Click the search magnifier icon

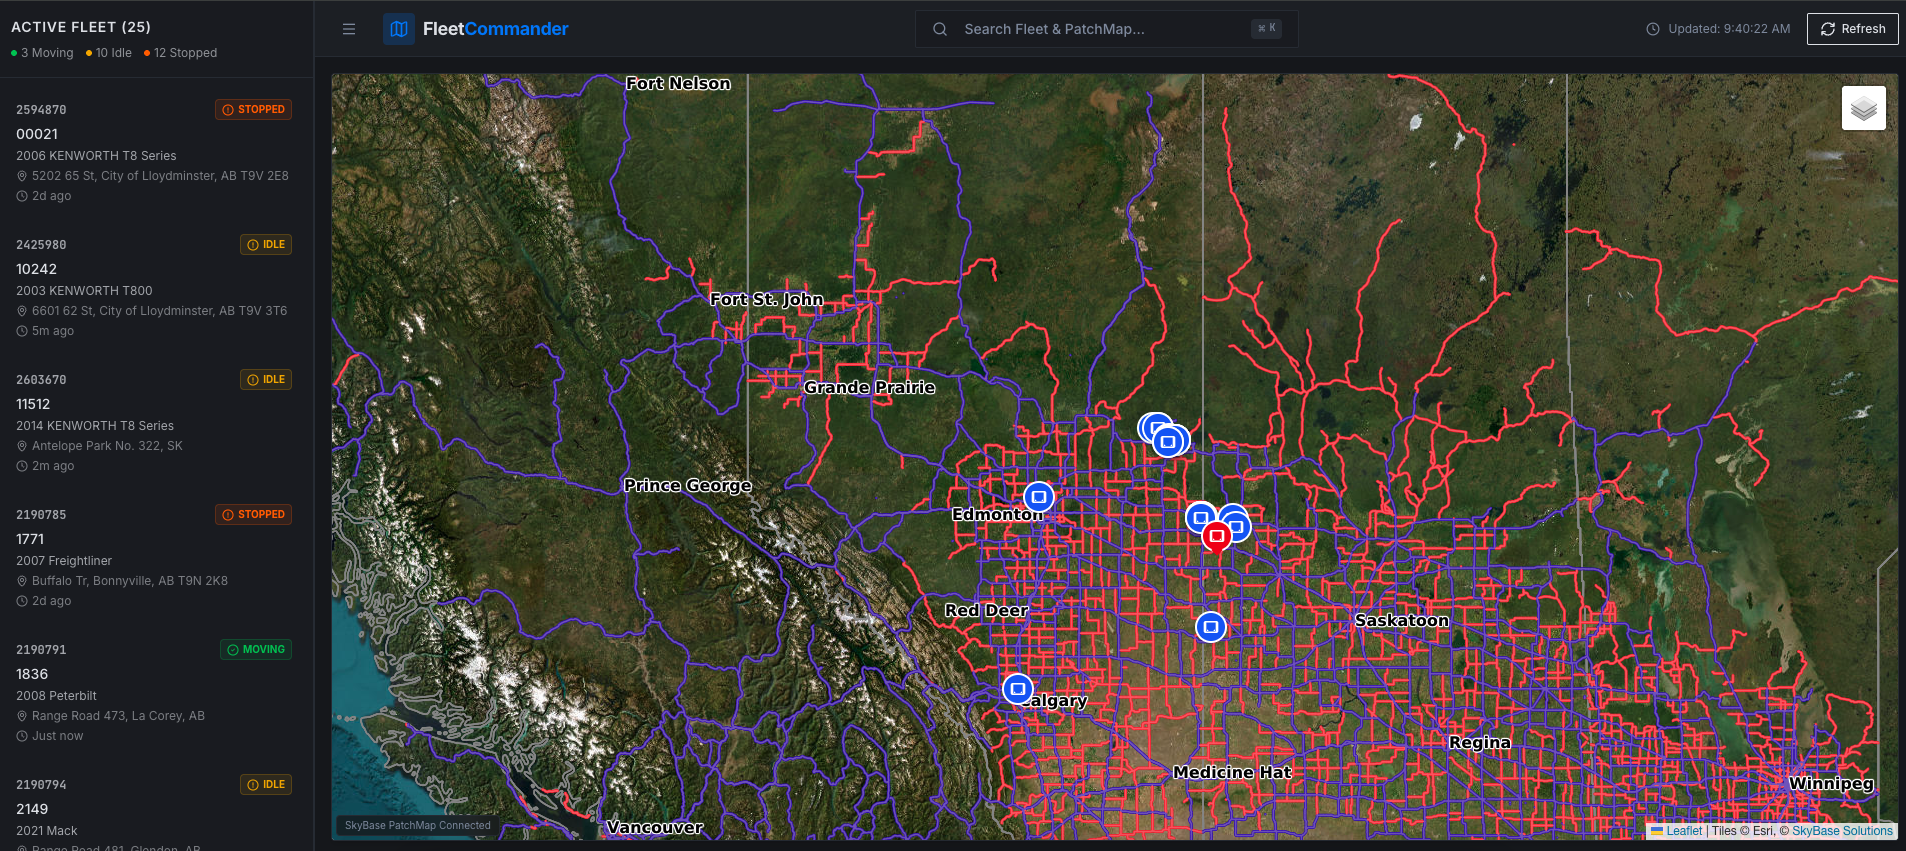point(940,29)
